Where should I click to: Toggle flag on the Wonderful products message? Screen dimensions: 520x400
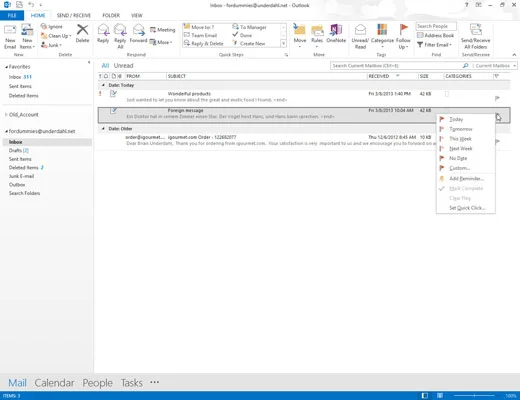coord(497,98)
